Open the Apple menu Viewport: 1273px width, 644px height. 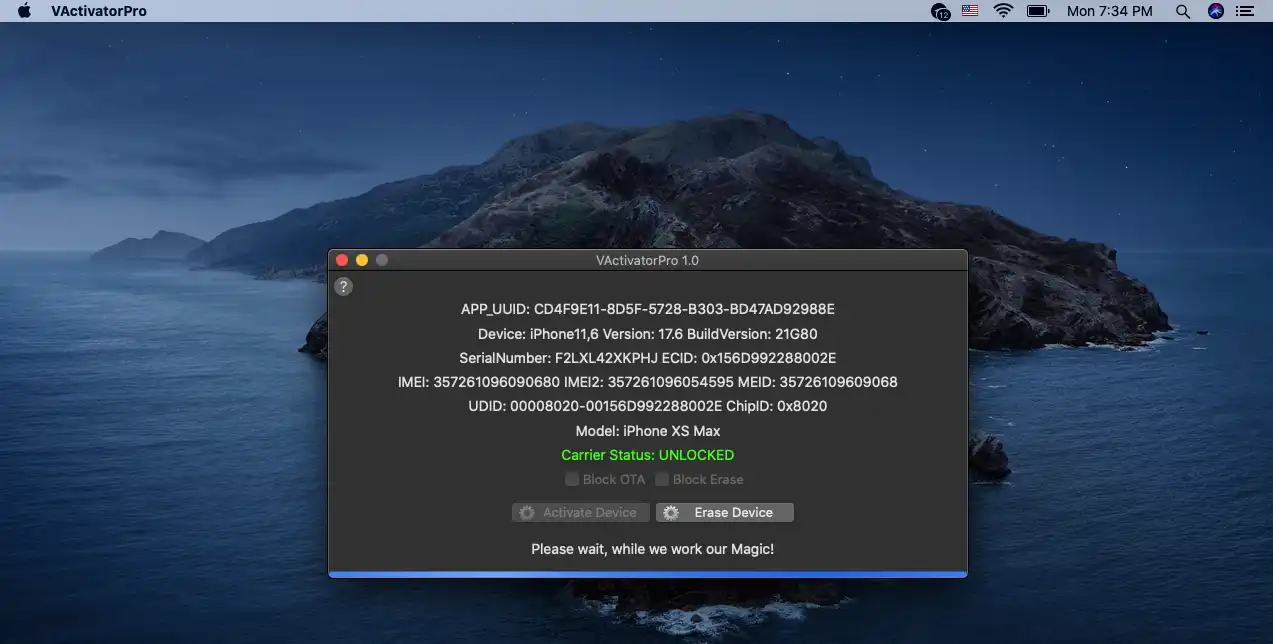click(24, 11)
